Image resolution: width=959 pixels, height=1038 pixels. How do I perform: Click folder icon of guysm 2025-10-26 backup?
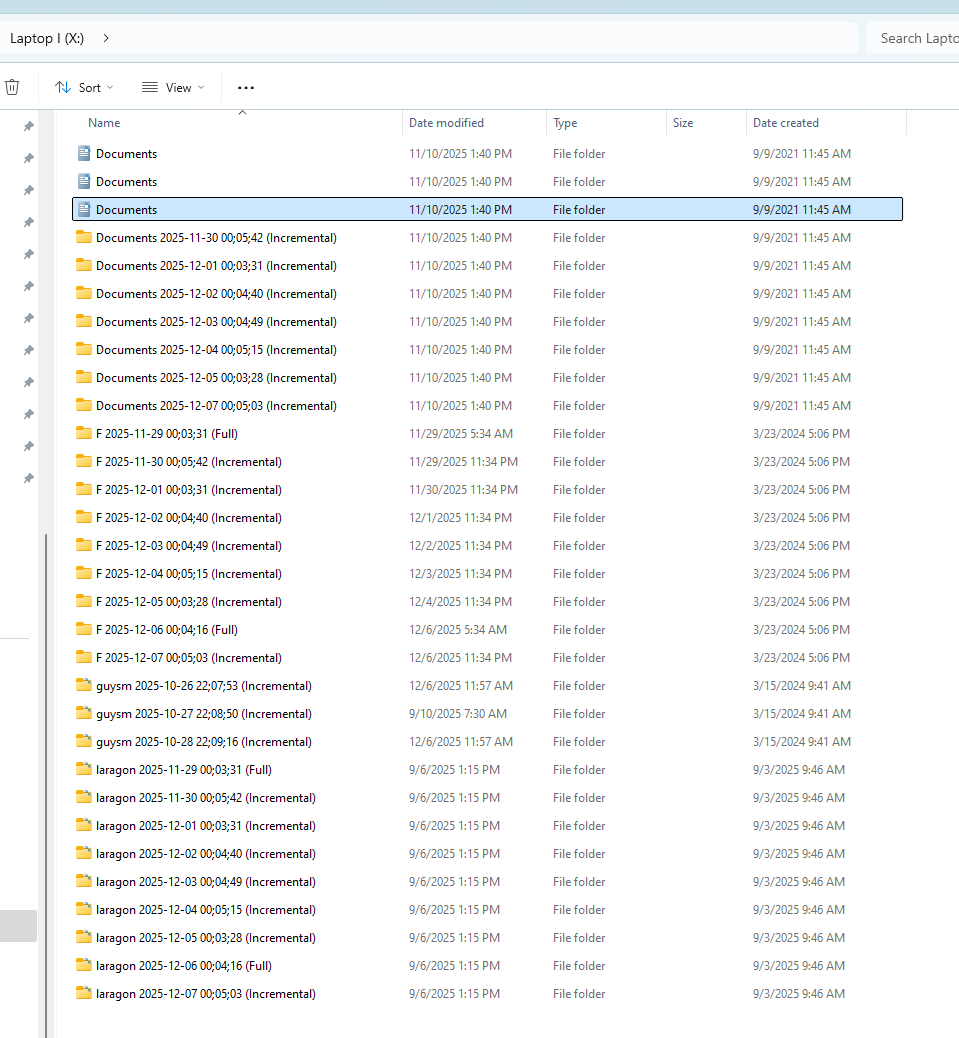pyautogui.click(x=84, y=686)
